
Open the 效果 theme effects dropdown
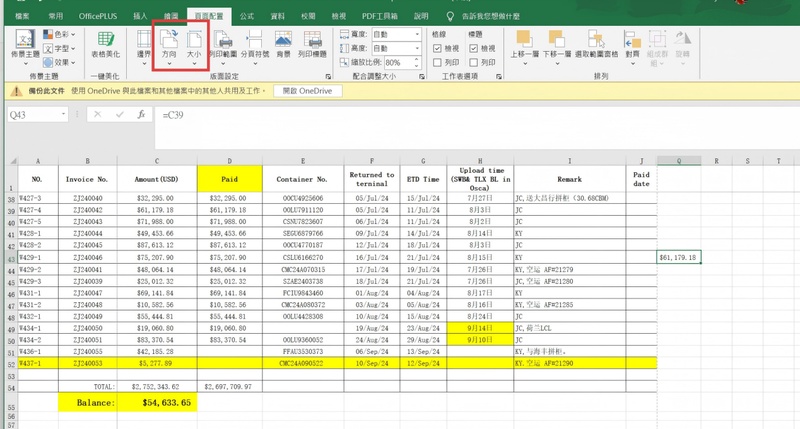click(x=60, y=62)
